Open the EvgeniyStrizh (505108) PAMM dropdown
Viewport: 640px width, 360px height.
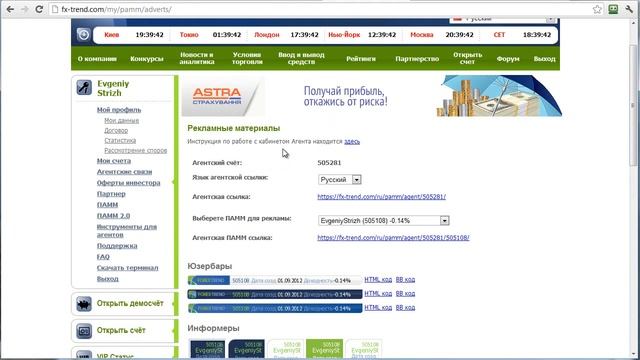pyautogui.click(x=384, y=221)
